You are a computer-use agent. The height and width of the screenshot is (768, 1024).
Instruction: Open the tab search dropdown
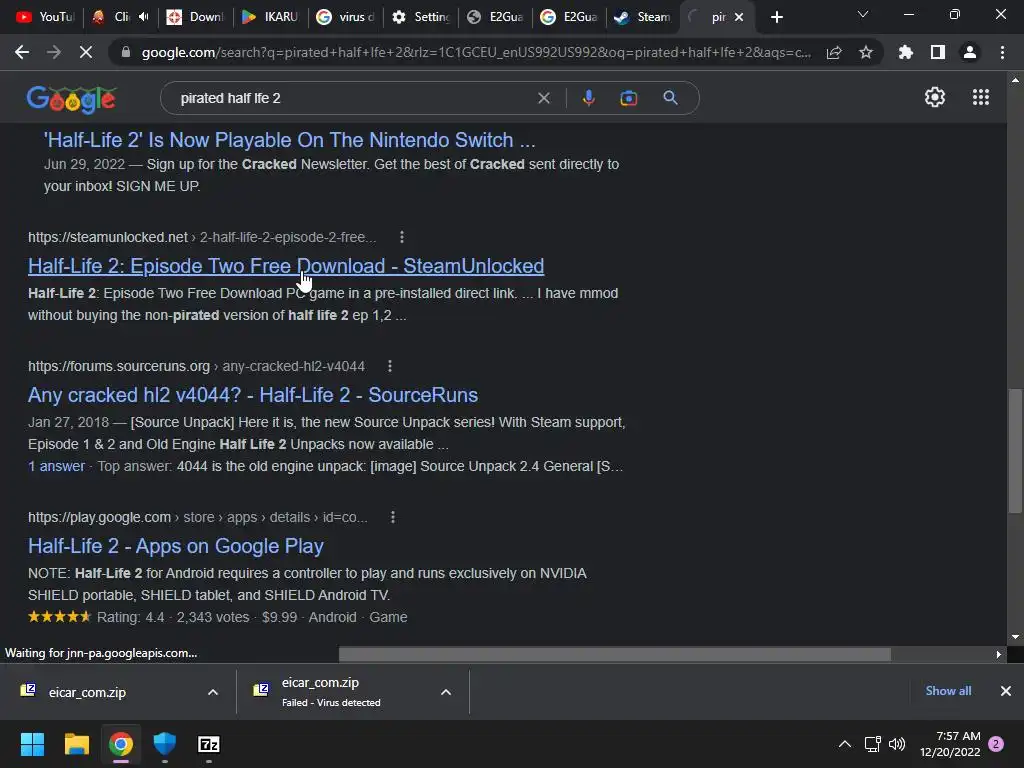[x=863, y=14]
